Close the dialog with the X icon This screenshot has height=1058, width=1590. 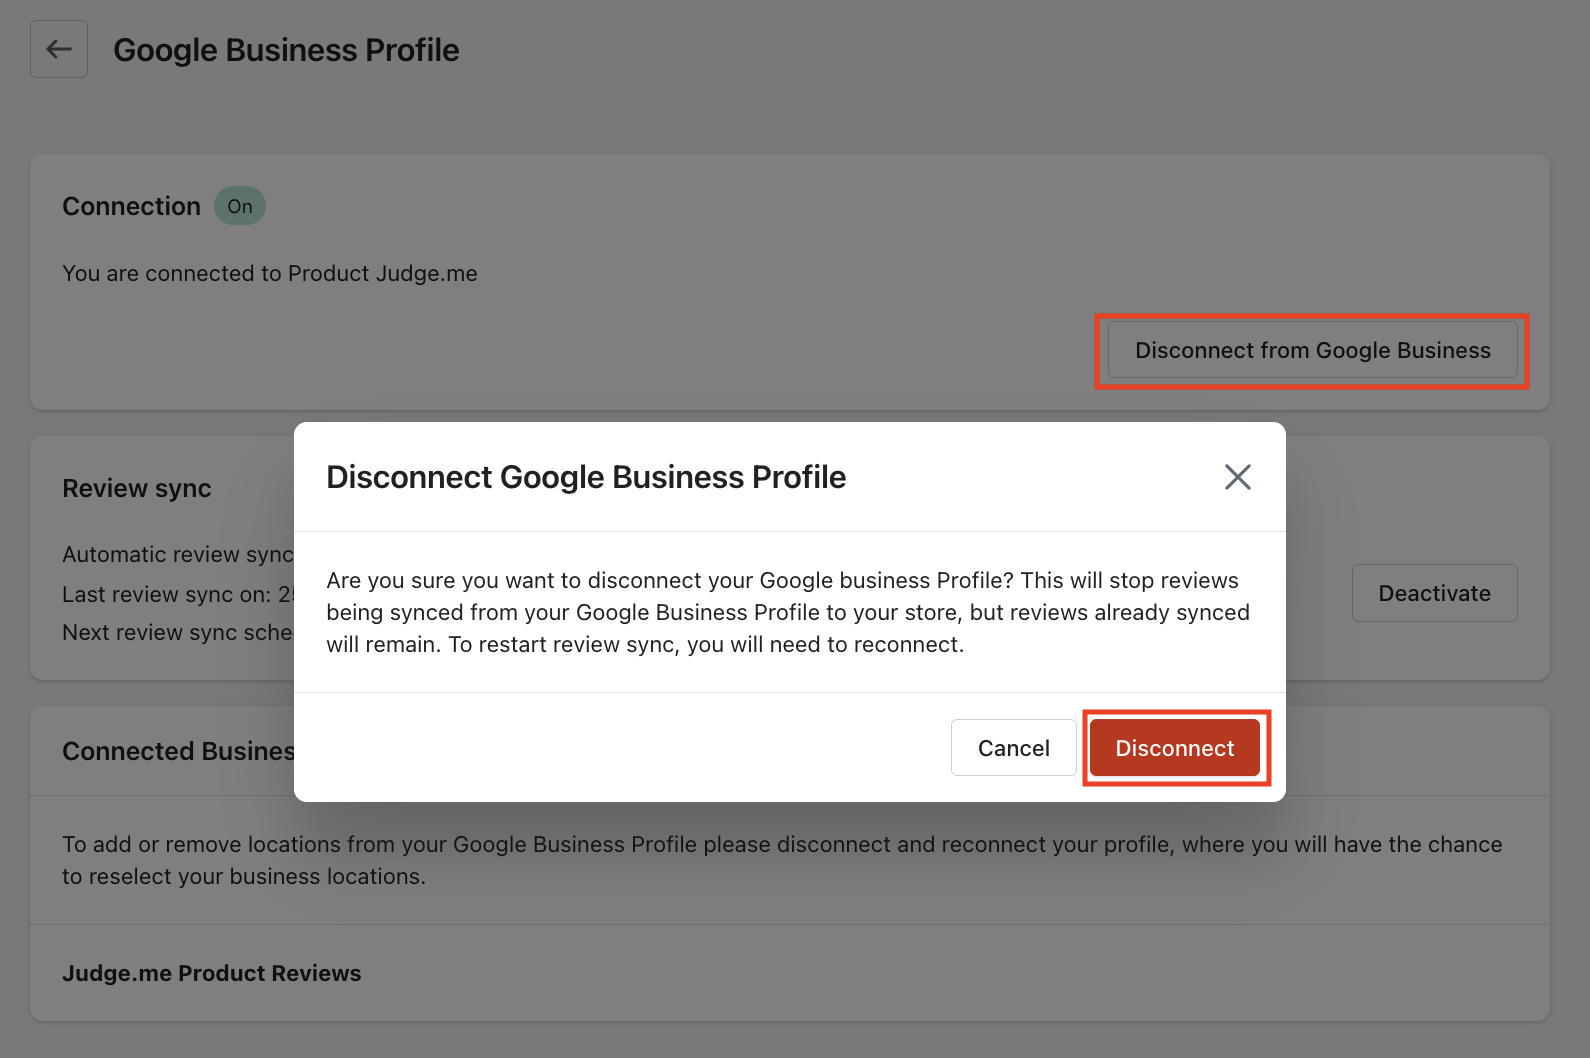1237,477
